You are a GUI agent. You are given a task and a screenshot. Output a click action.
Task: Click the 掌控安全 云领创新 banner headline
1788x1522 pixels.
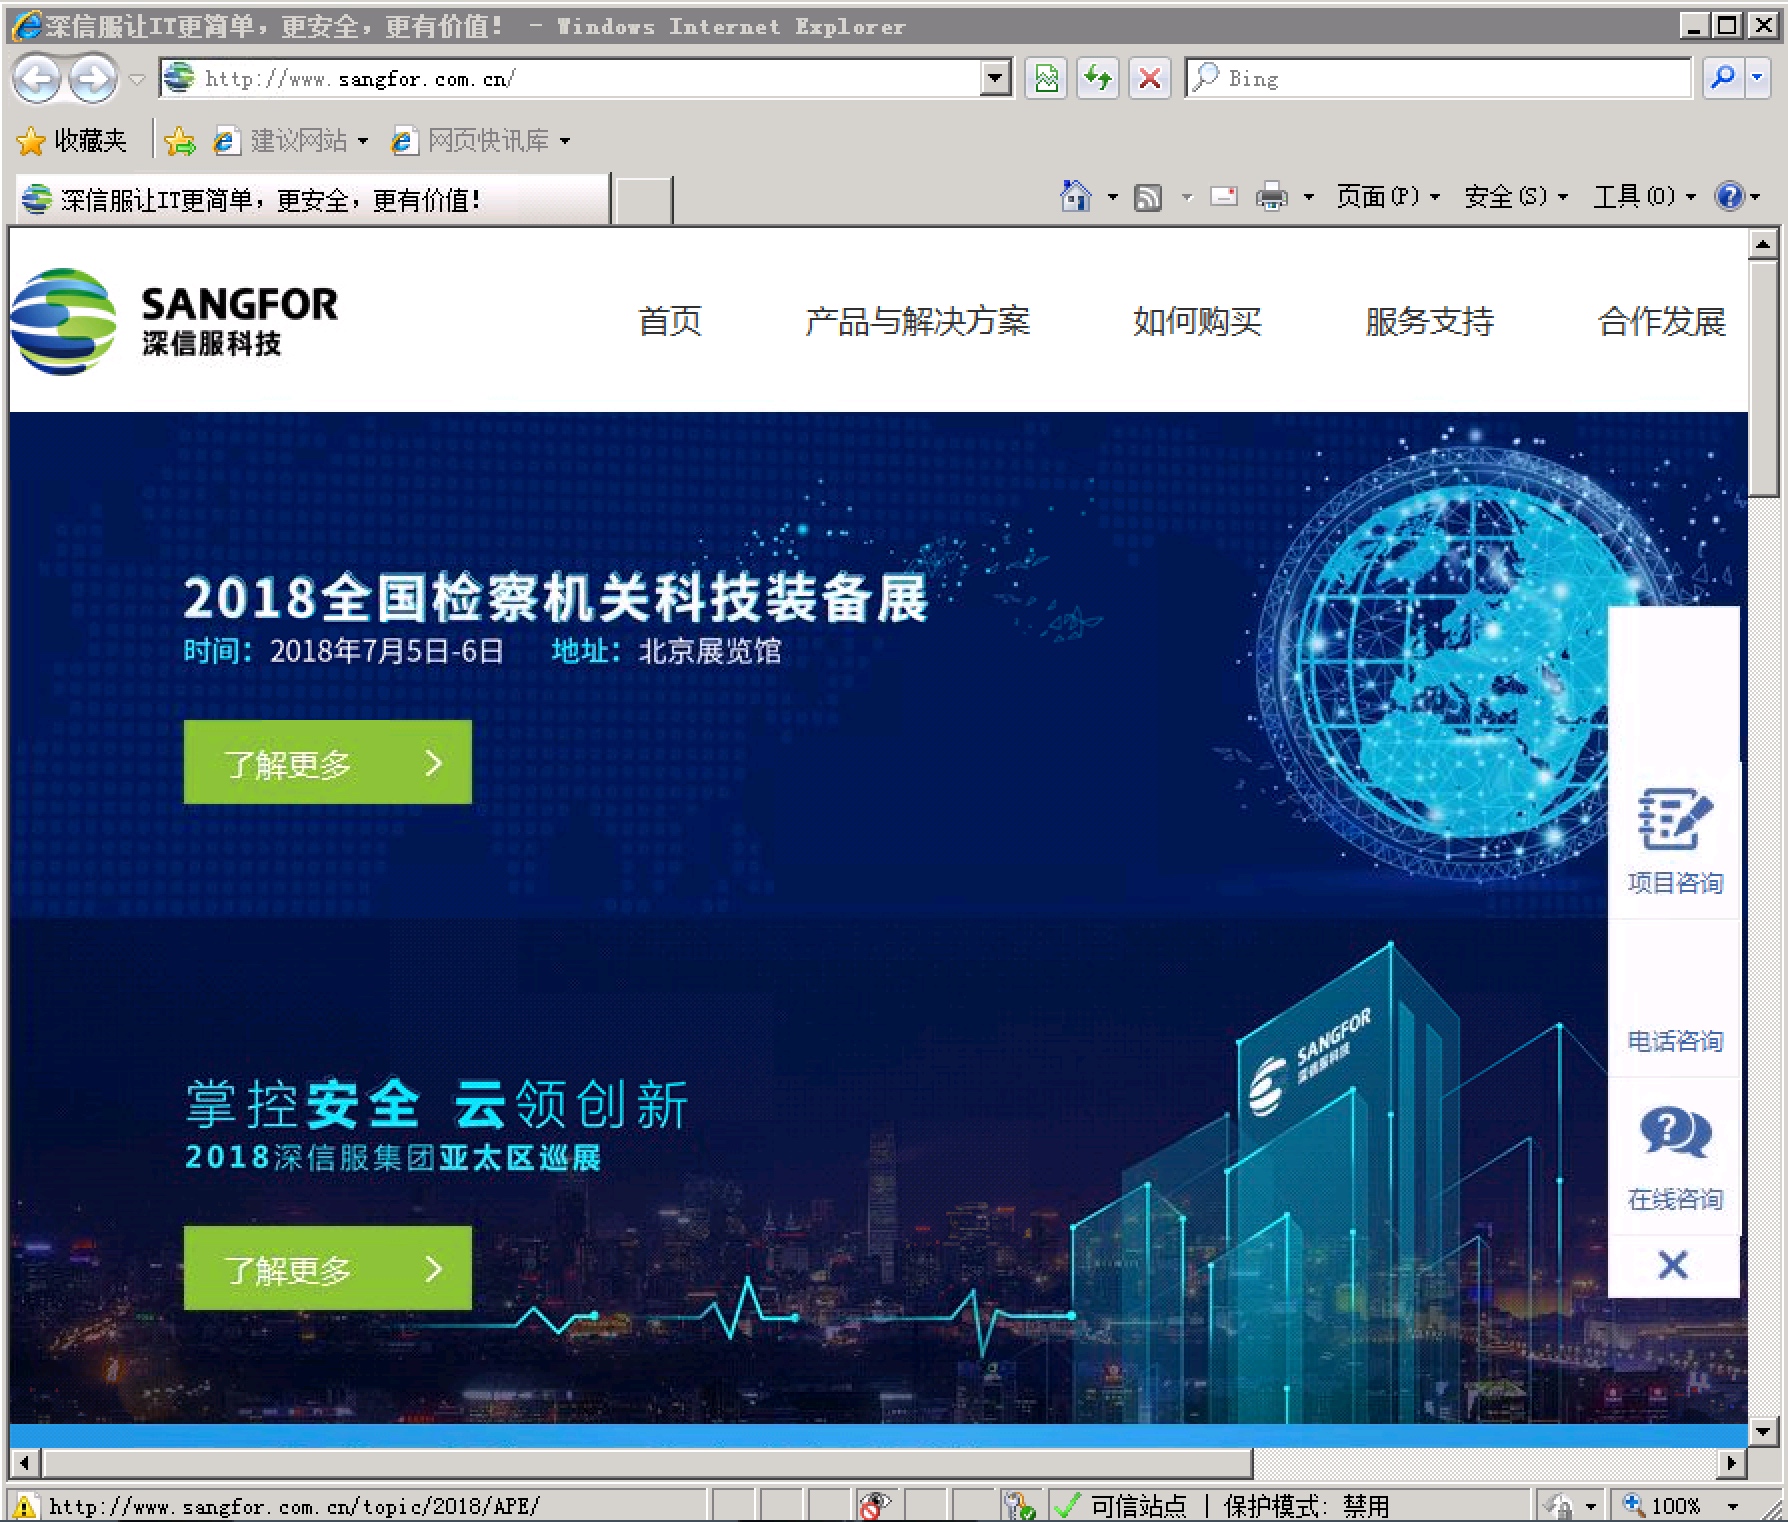point(437,1104)
